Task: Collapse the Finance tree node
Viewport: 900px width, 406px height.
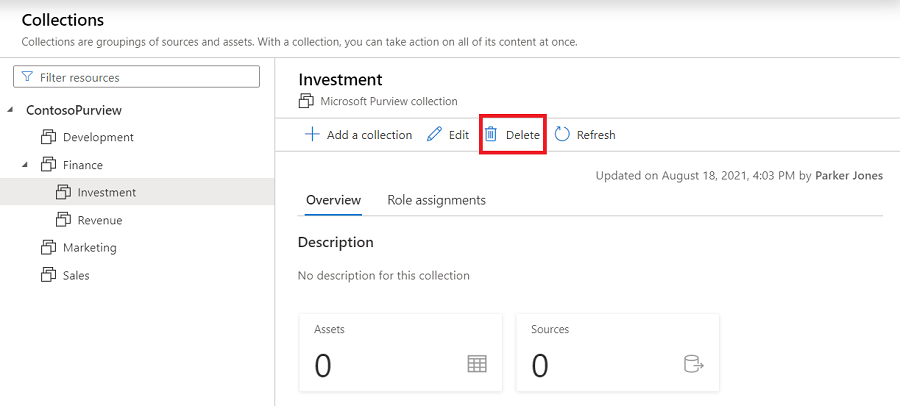Action: click(x=25, y=165)
